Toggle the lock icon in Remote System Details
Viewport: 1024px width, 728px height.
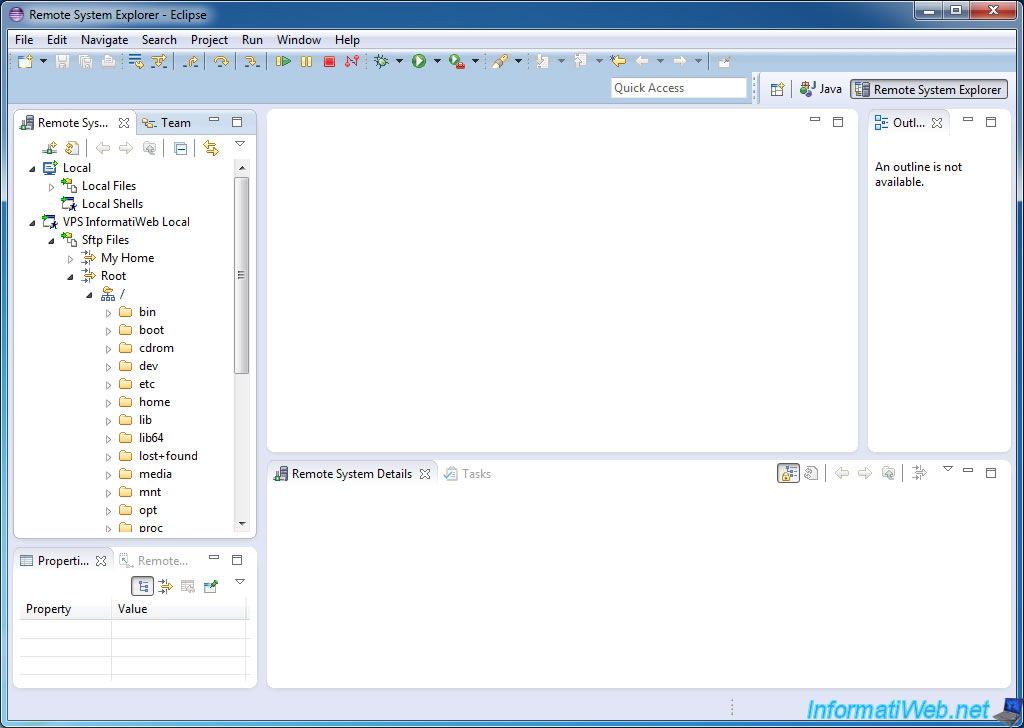[x=788, y=473]
